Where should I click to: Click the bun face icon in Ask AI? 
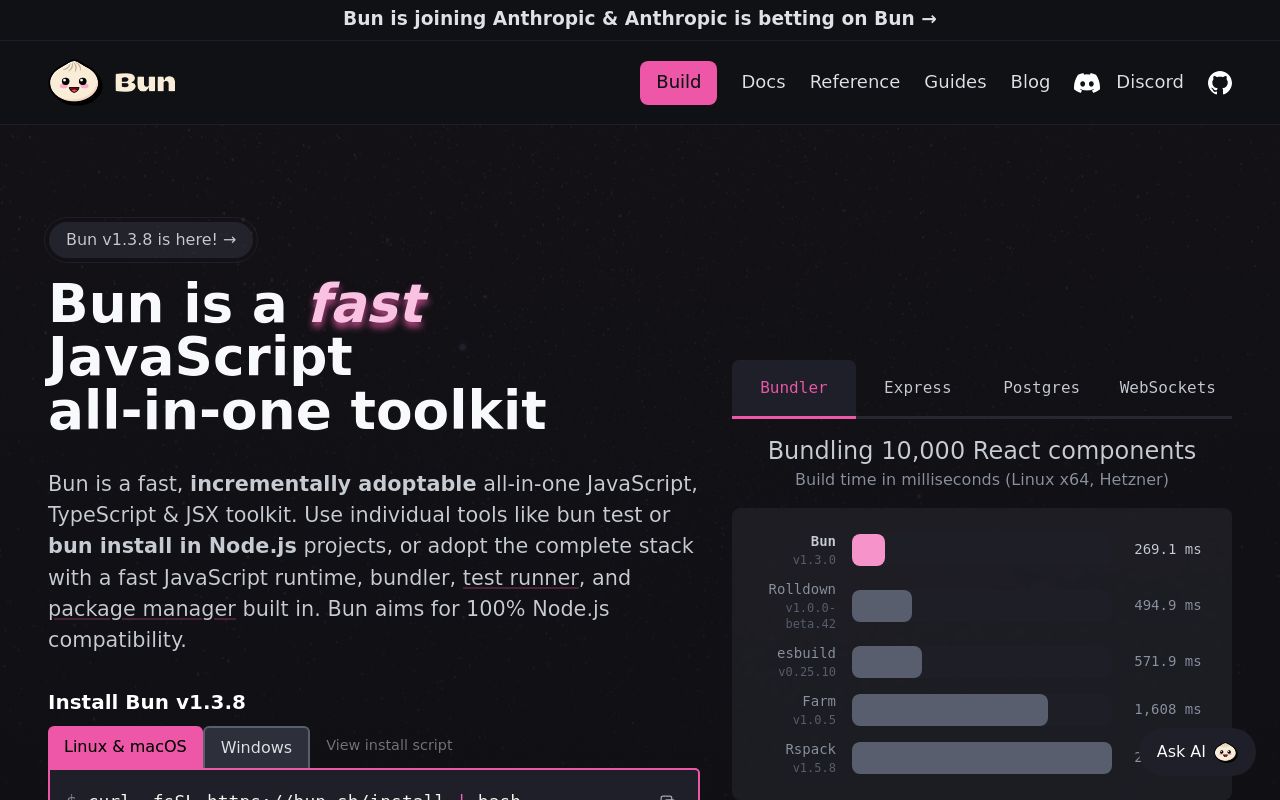click(1225, 752)
